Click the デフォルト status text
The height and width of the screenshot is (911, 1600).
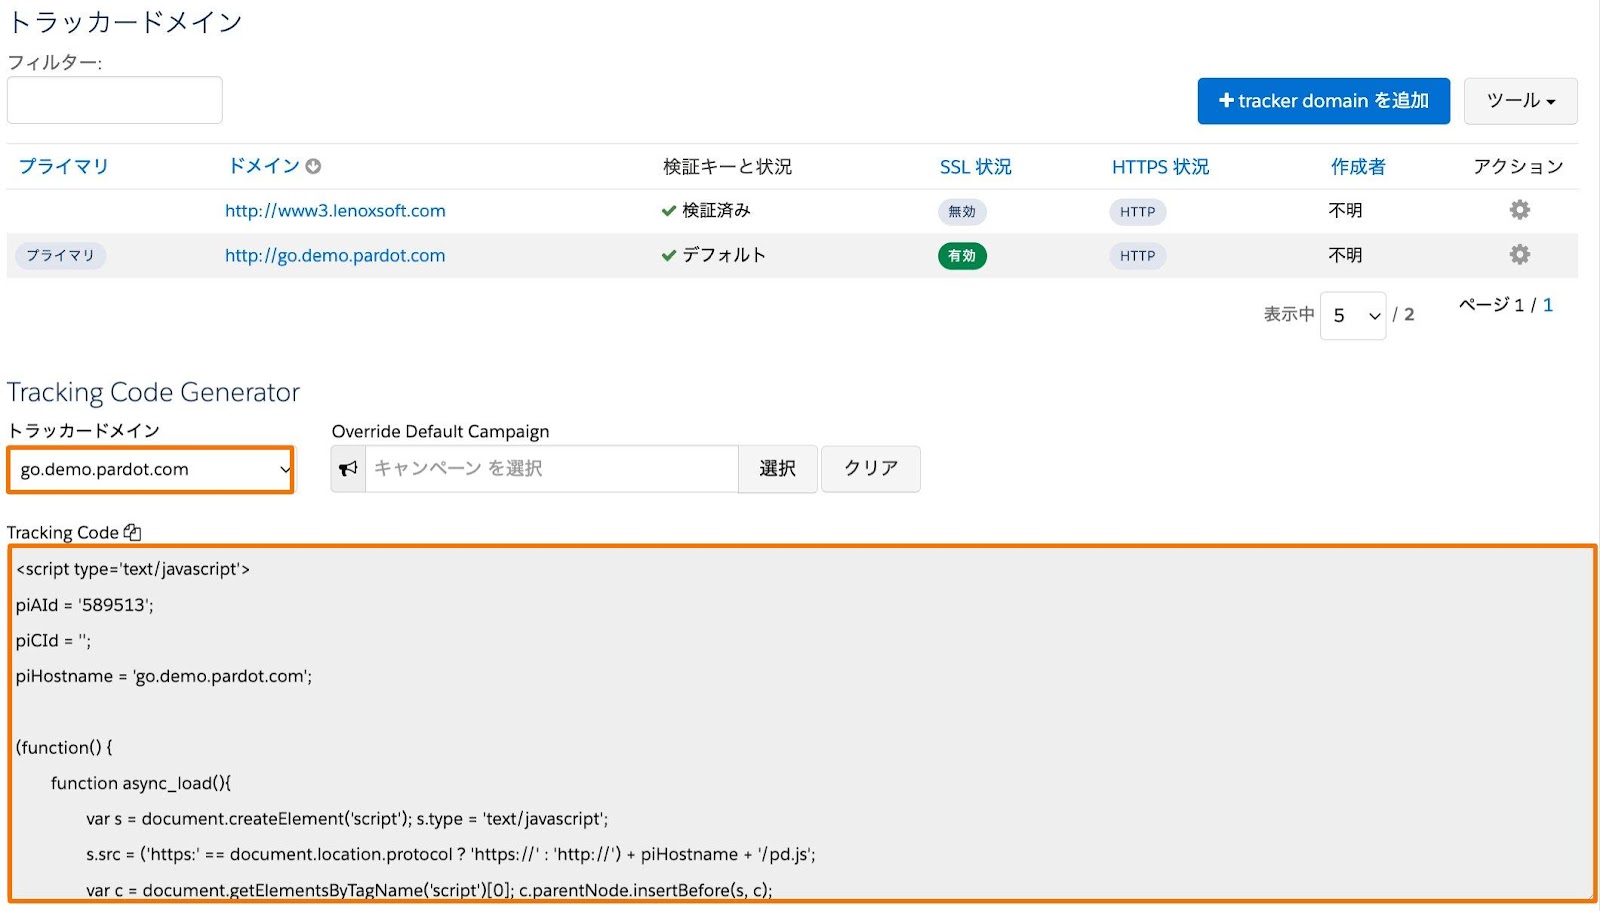click(x=724, y=255)
